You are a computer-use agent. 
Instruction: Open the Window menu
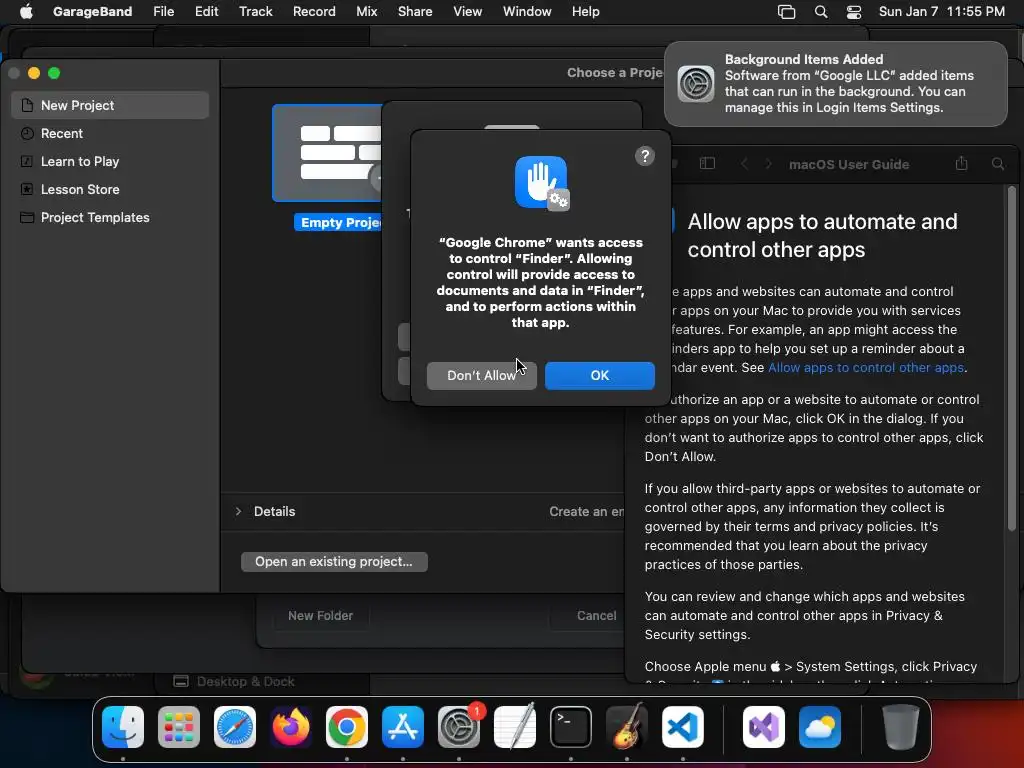pyautogui.click(x=527, y=11)
